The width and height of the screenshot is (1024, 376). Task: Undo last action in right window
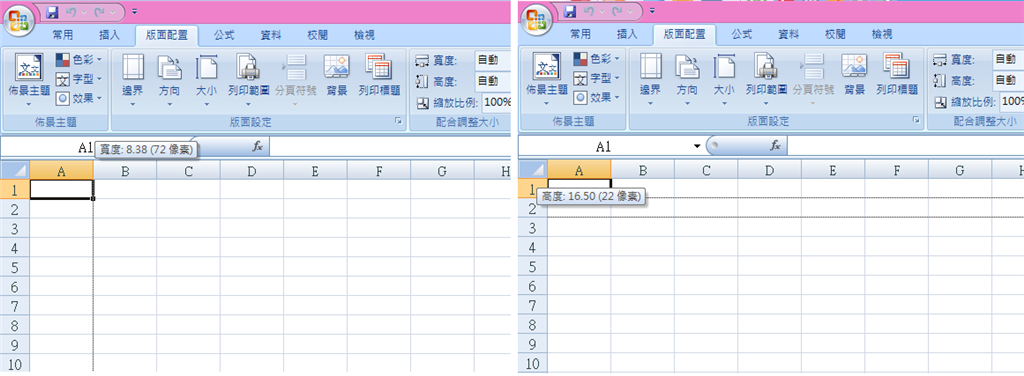click(x=588, y=11)
